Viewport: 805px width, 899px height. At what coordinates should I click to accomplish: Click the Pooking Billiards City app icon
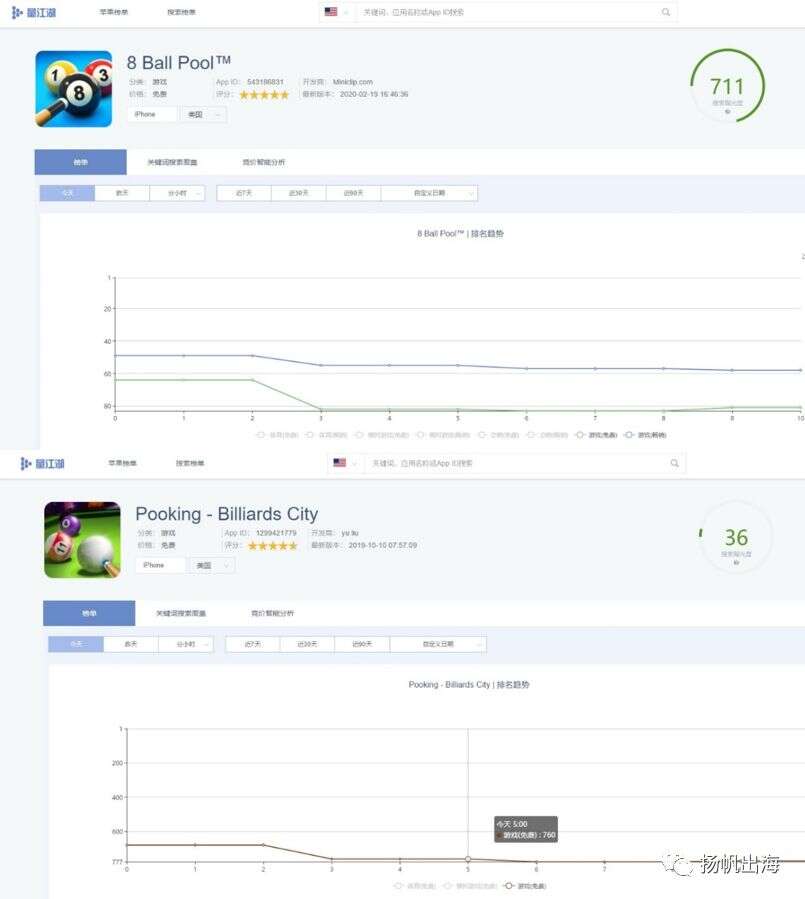point(83,540)
